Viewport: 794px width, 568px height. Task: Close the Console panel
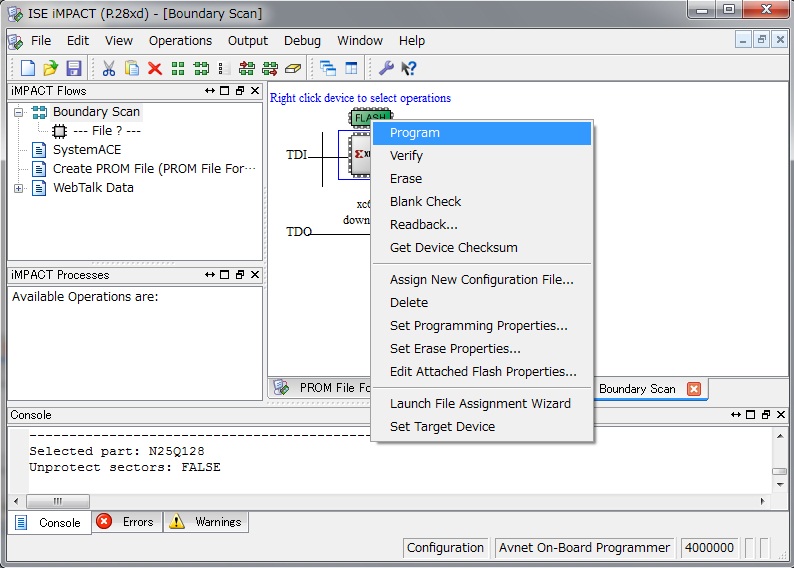[x=781, y=415]
